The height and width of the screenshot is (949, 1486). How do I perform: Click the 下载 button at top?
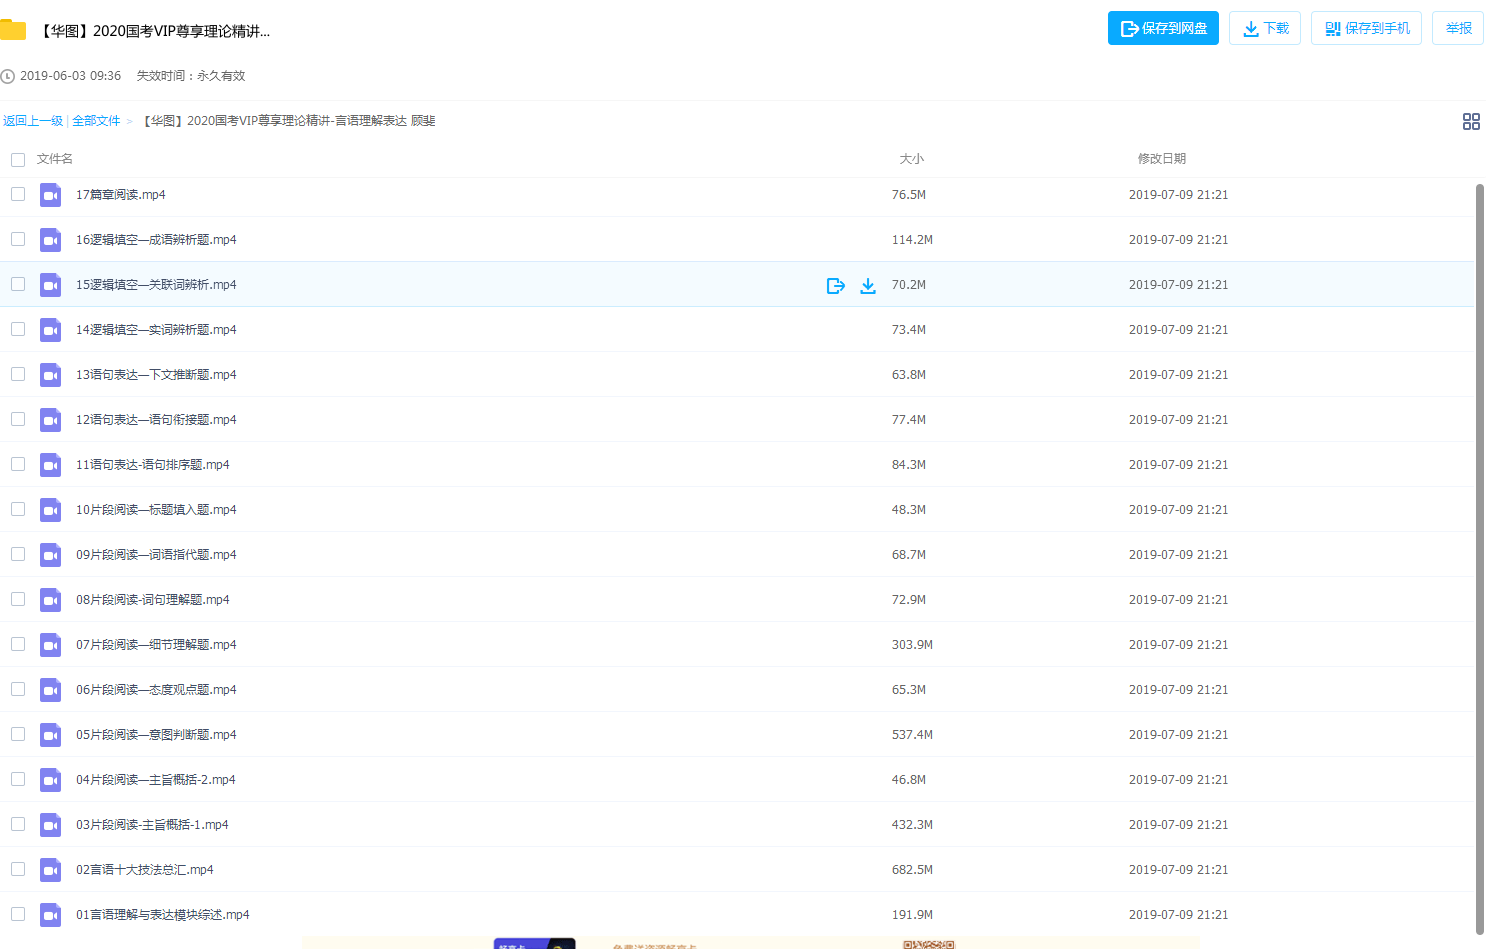tap(1265, 28)
